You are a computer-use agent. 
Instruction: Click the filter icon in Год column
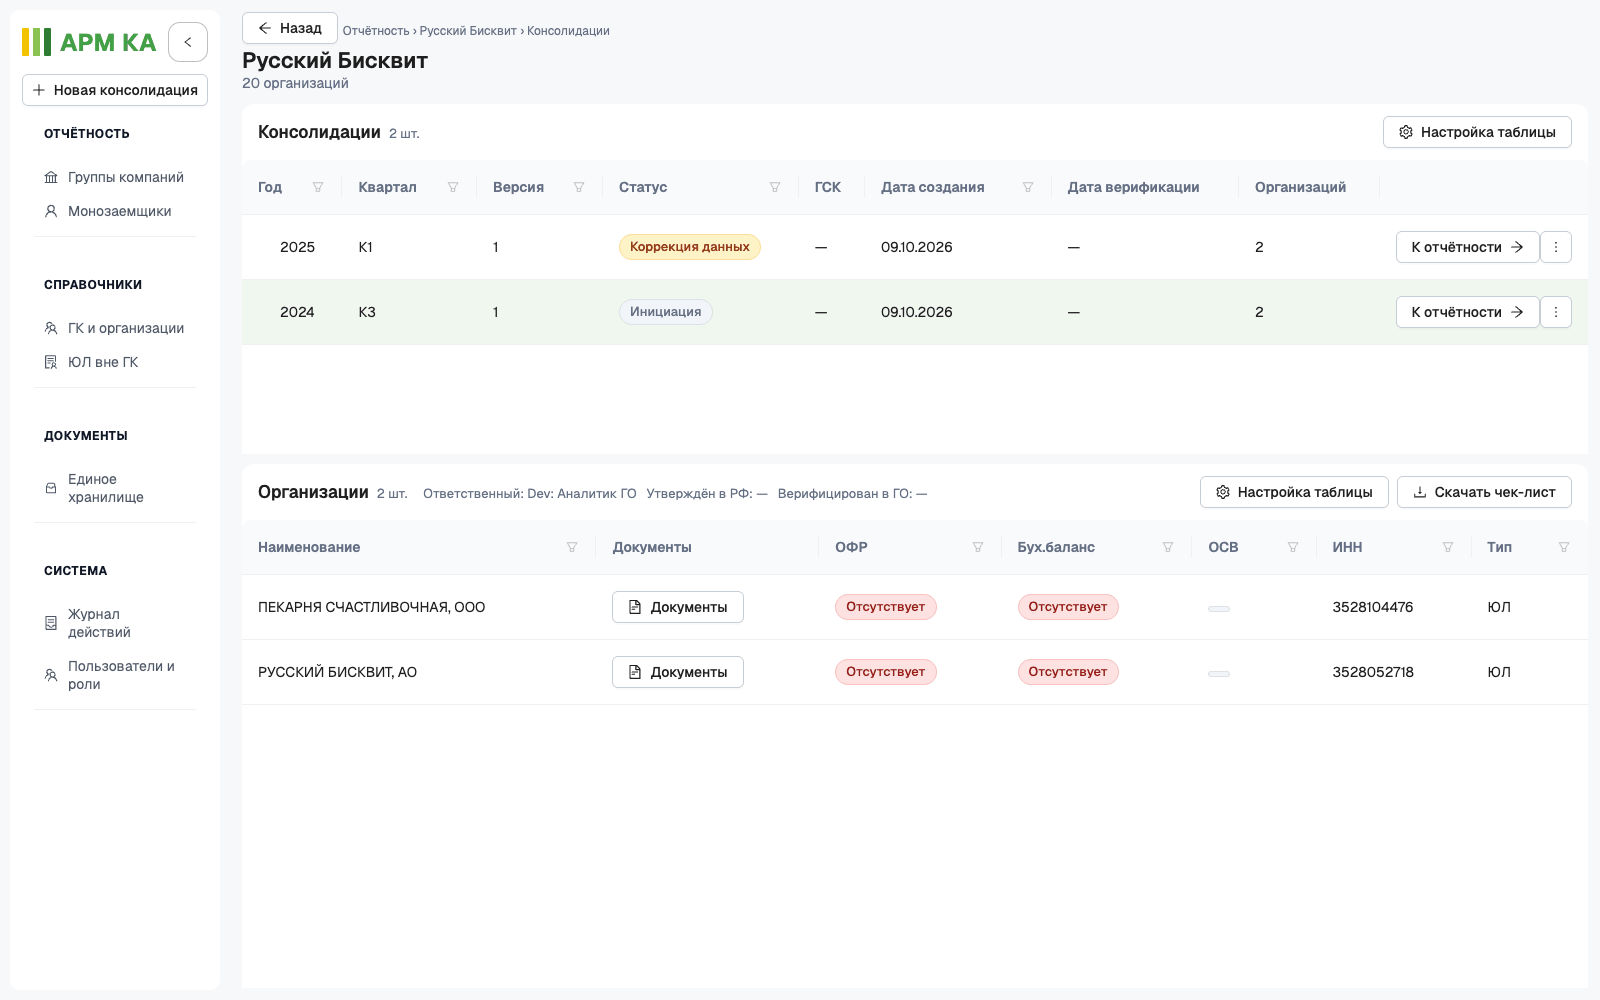[x=318, y=187]
